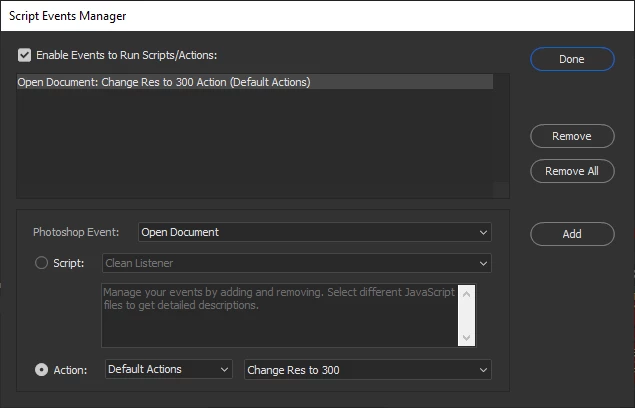Click the description scrollbar up arrow

coord(466,294)
